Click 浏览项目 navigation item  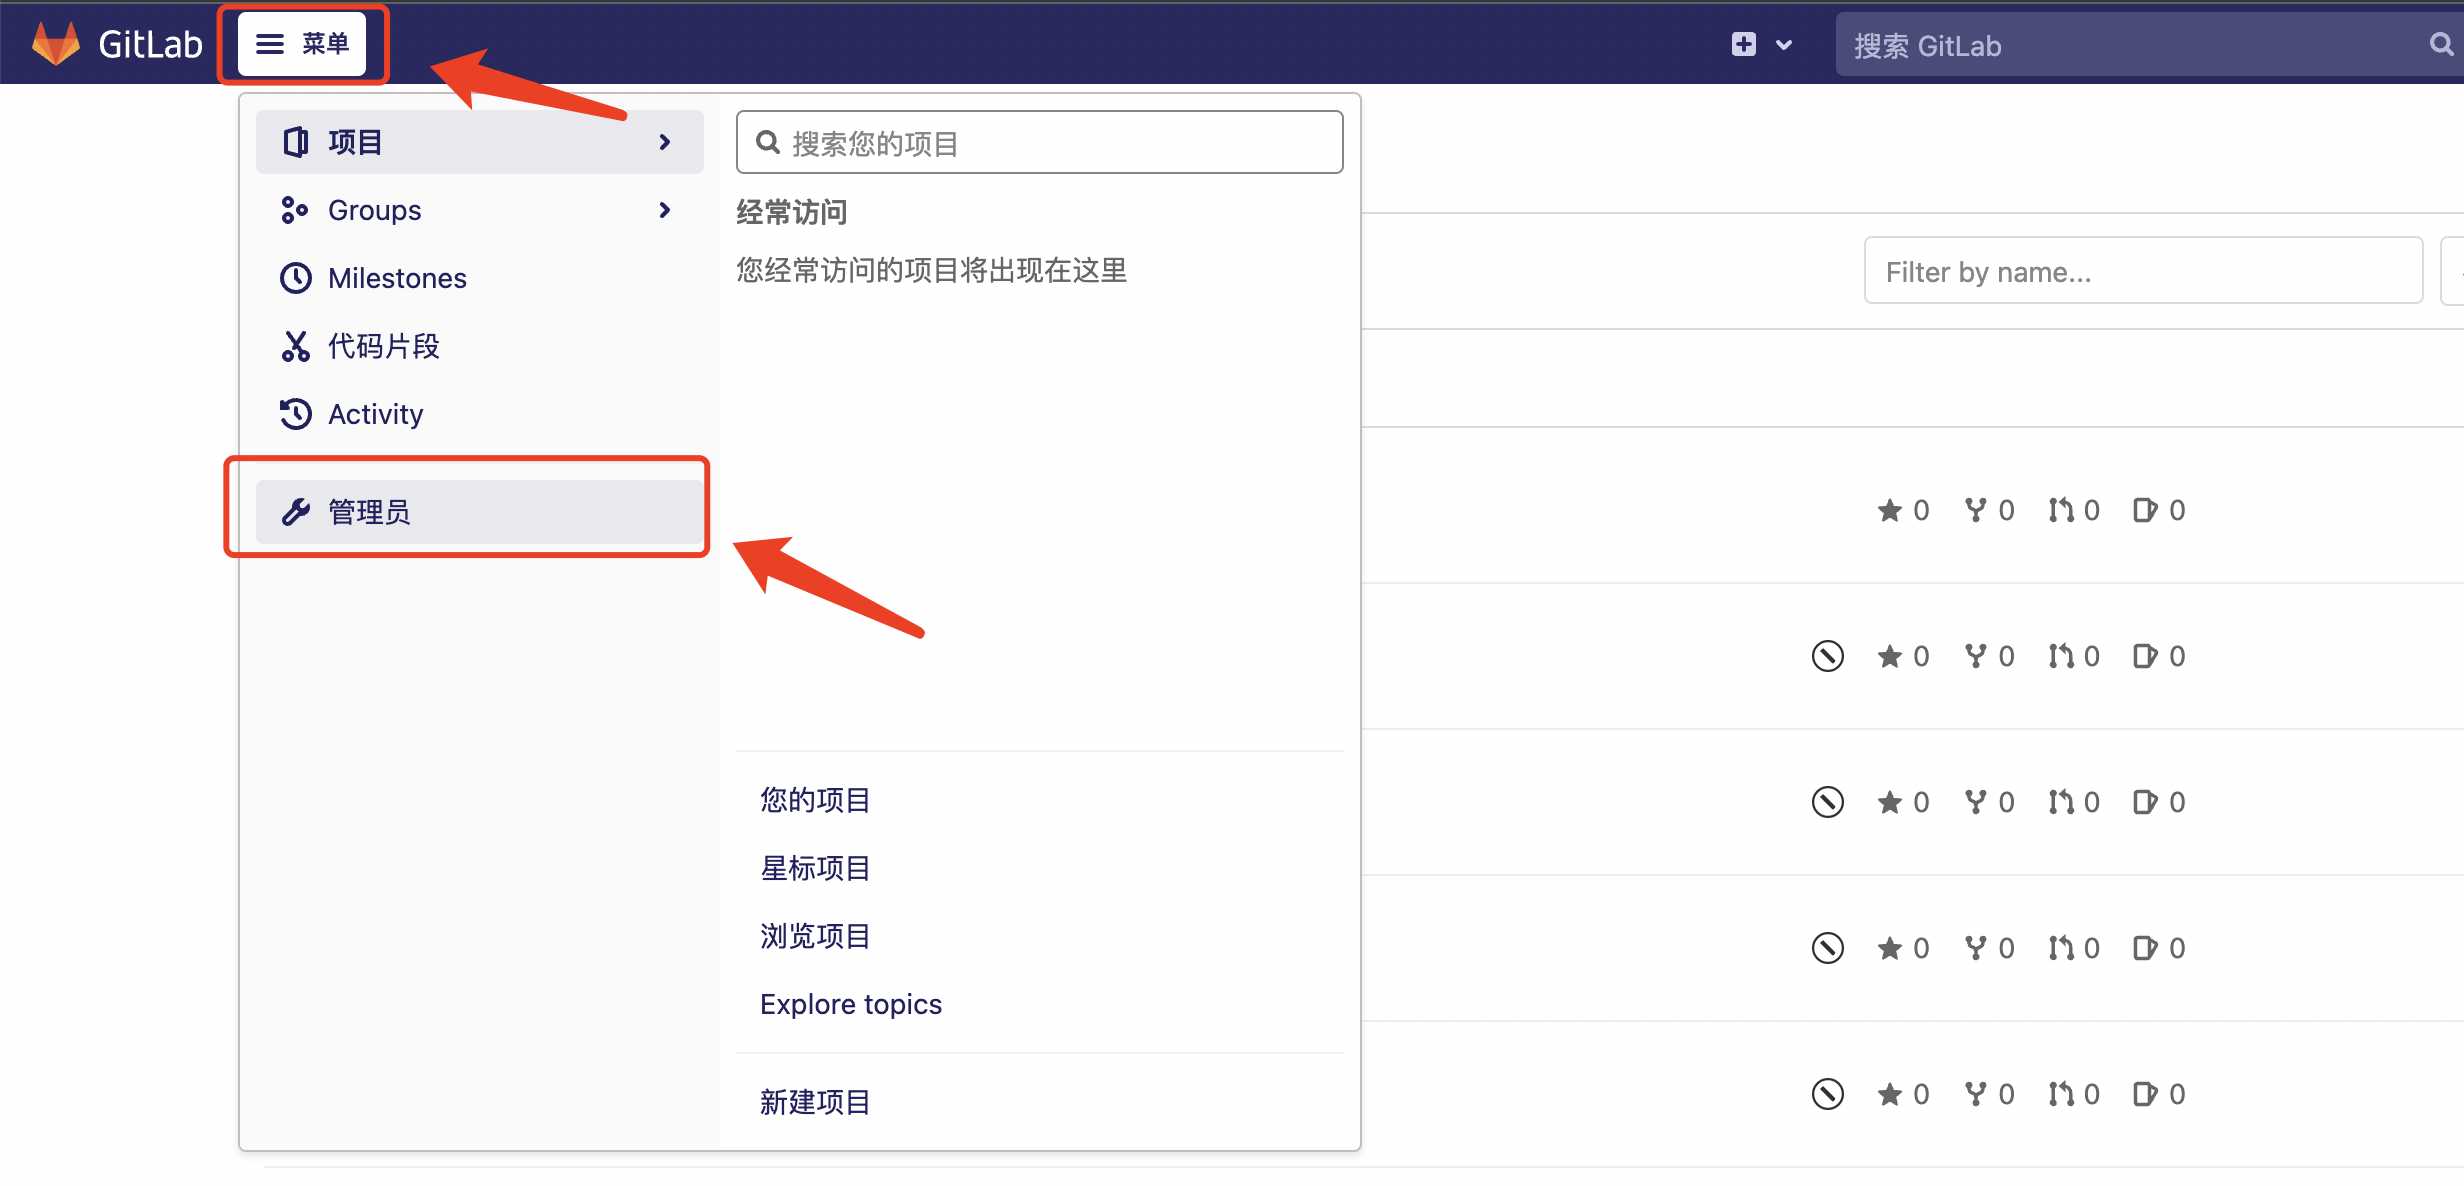[816, 935]
